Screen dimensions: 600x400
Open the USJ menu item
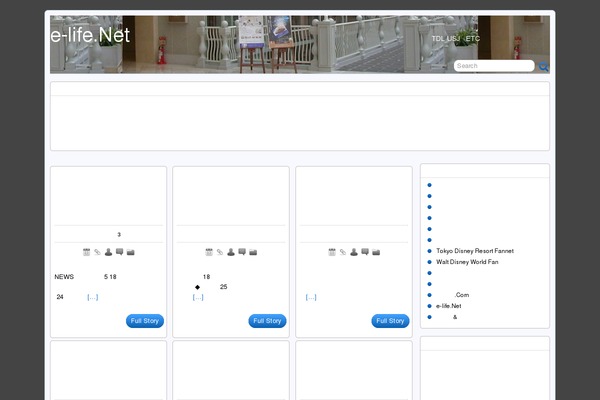point(453,39)
